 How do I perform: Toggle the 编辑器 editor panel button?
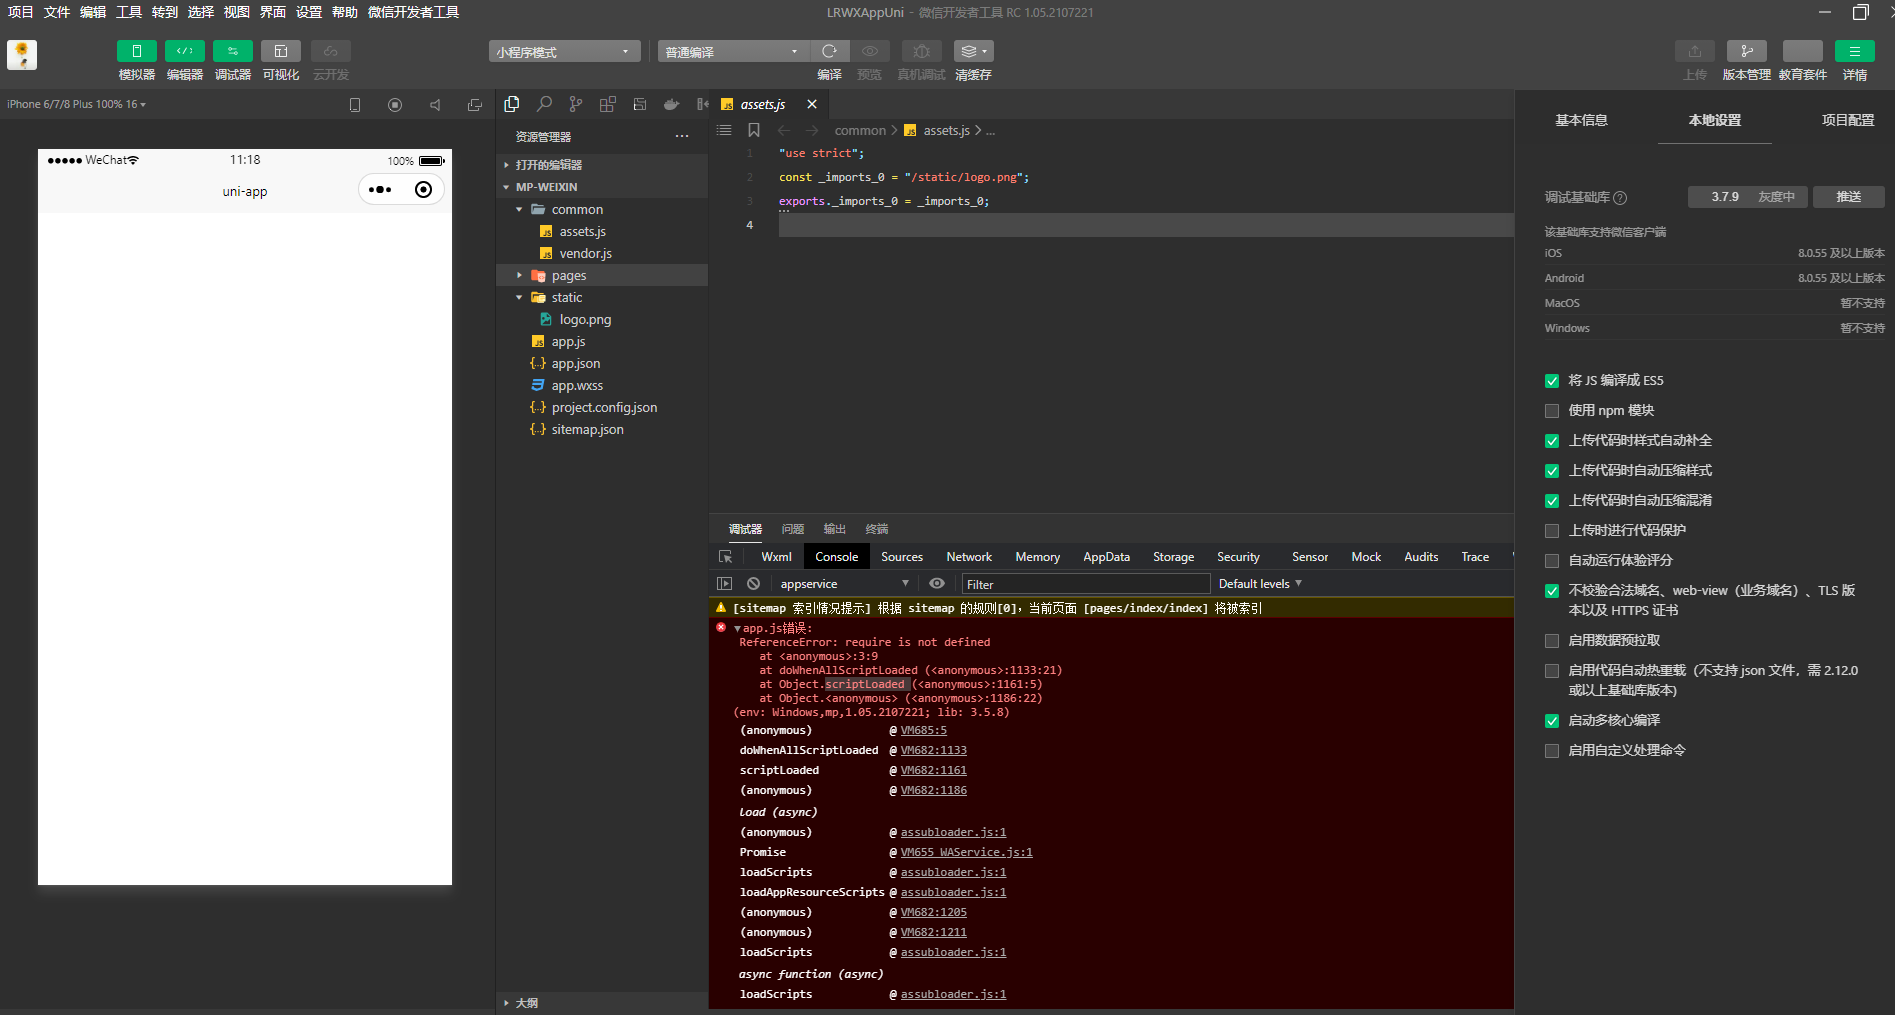(x=185, y=51)
